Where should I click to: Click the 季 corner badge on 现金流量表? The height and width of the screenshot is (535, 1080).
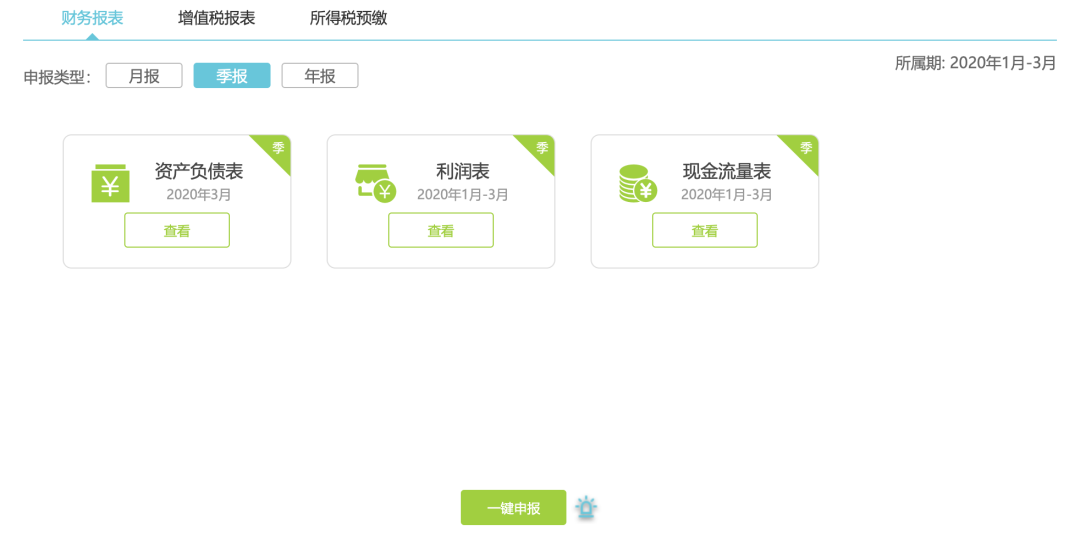[x=805, y=148]
